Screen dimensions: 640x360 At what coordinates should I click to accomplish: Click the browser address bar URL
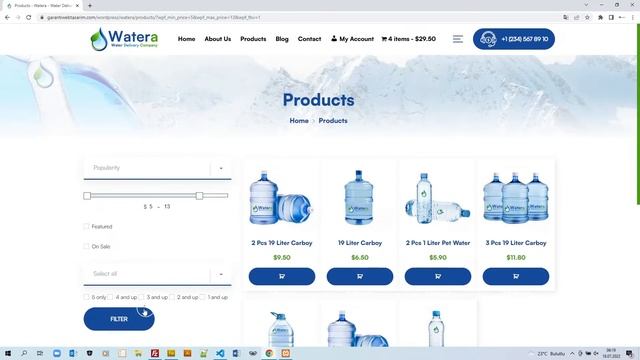(x=153, y=18)
